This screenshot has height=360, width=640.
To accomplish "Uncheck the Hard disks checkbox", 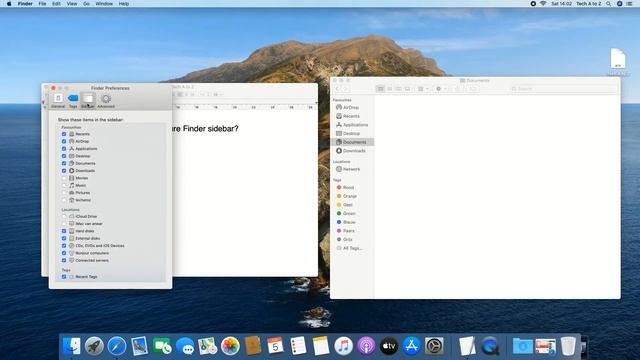I will pos(64,231).
